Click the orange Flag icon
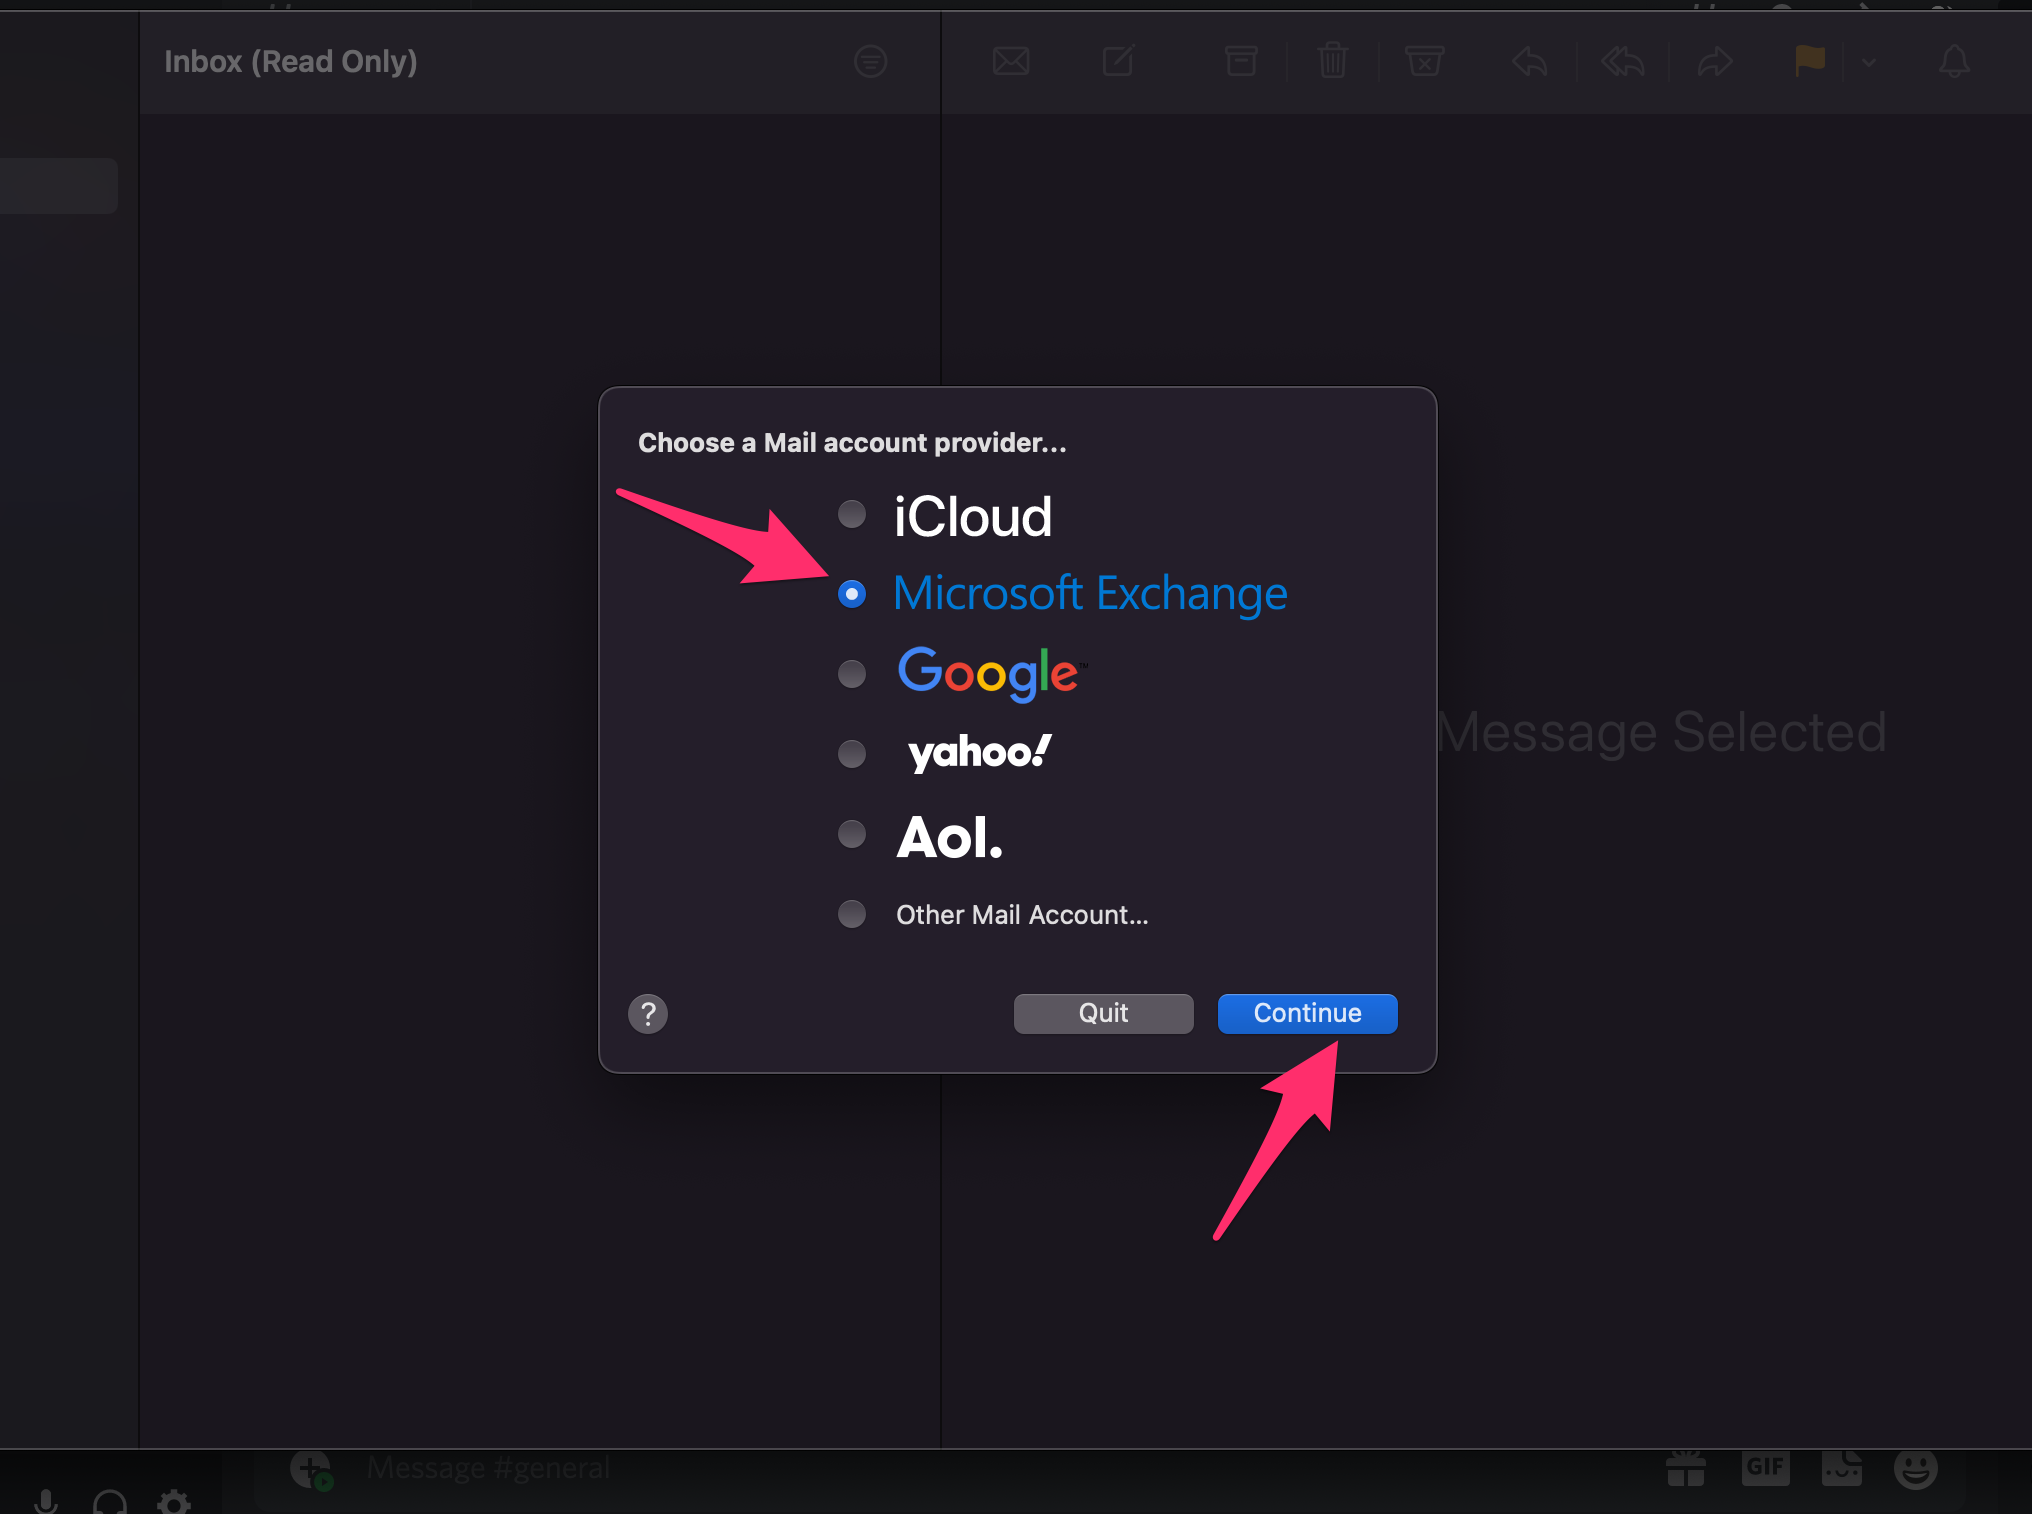The height and width of the screenshot is (1514, 2032). (1810, 62)
